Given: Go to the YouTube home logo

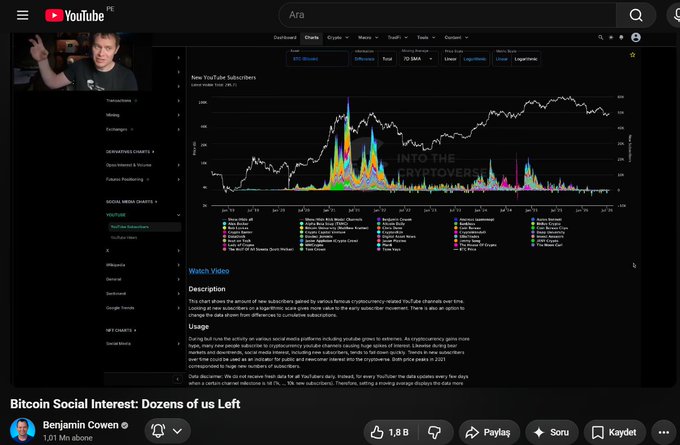Looking at the screenshot, I should [x=75, y=16].
